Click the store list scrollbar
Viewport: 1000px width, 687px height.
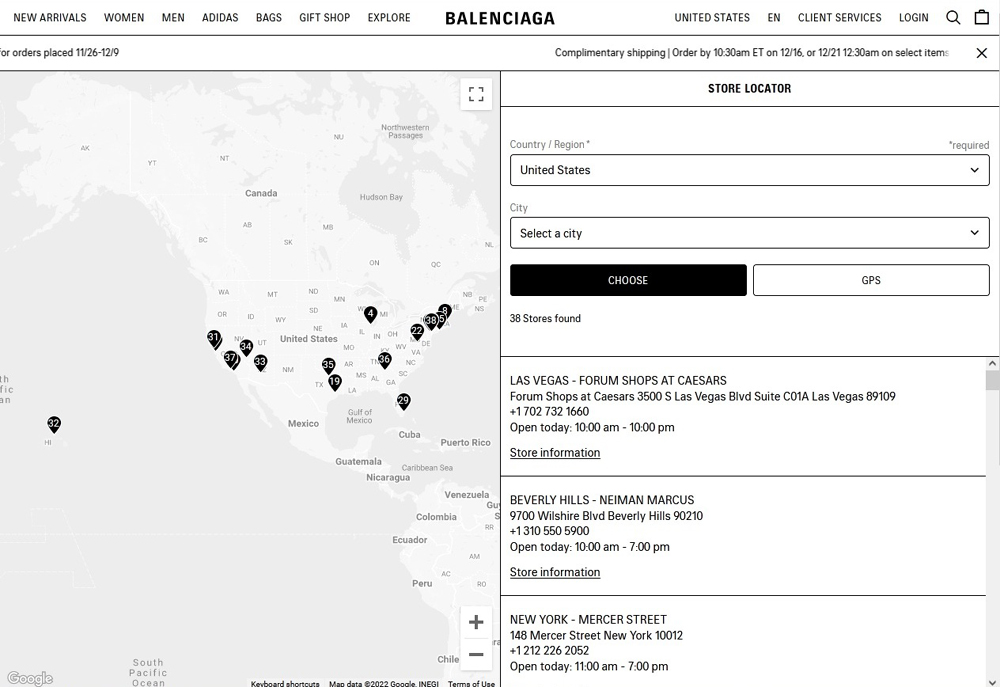click(992, 380)
